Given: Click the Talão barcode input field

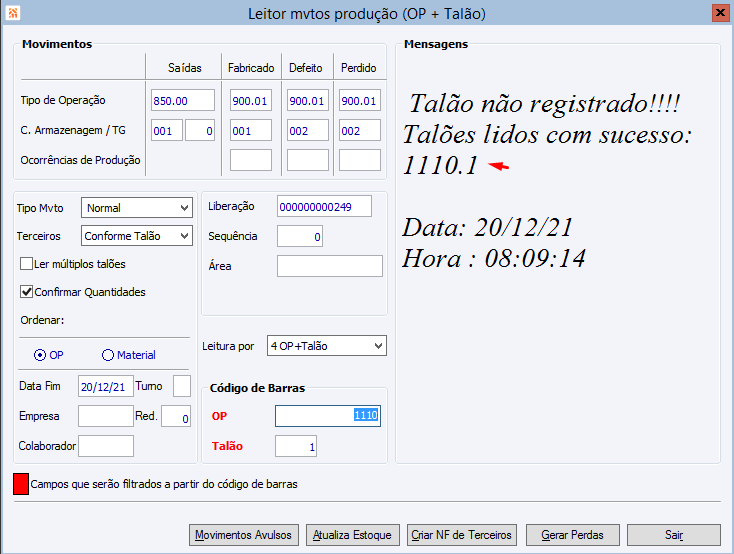Looking at the screenshot, I should (296, 446).
